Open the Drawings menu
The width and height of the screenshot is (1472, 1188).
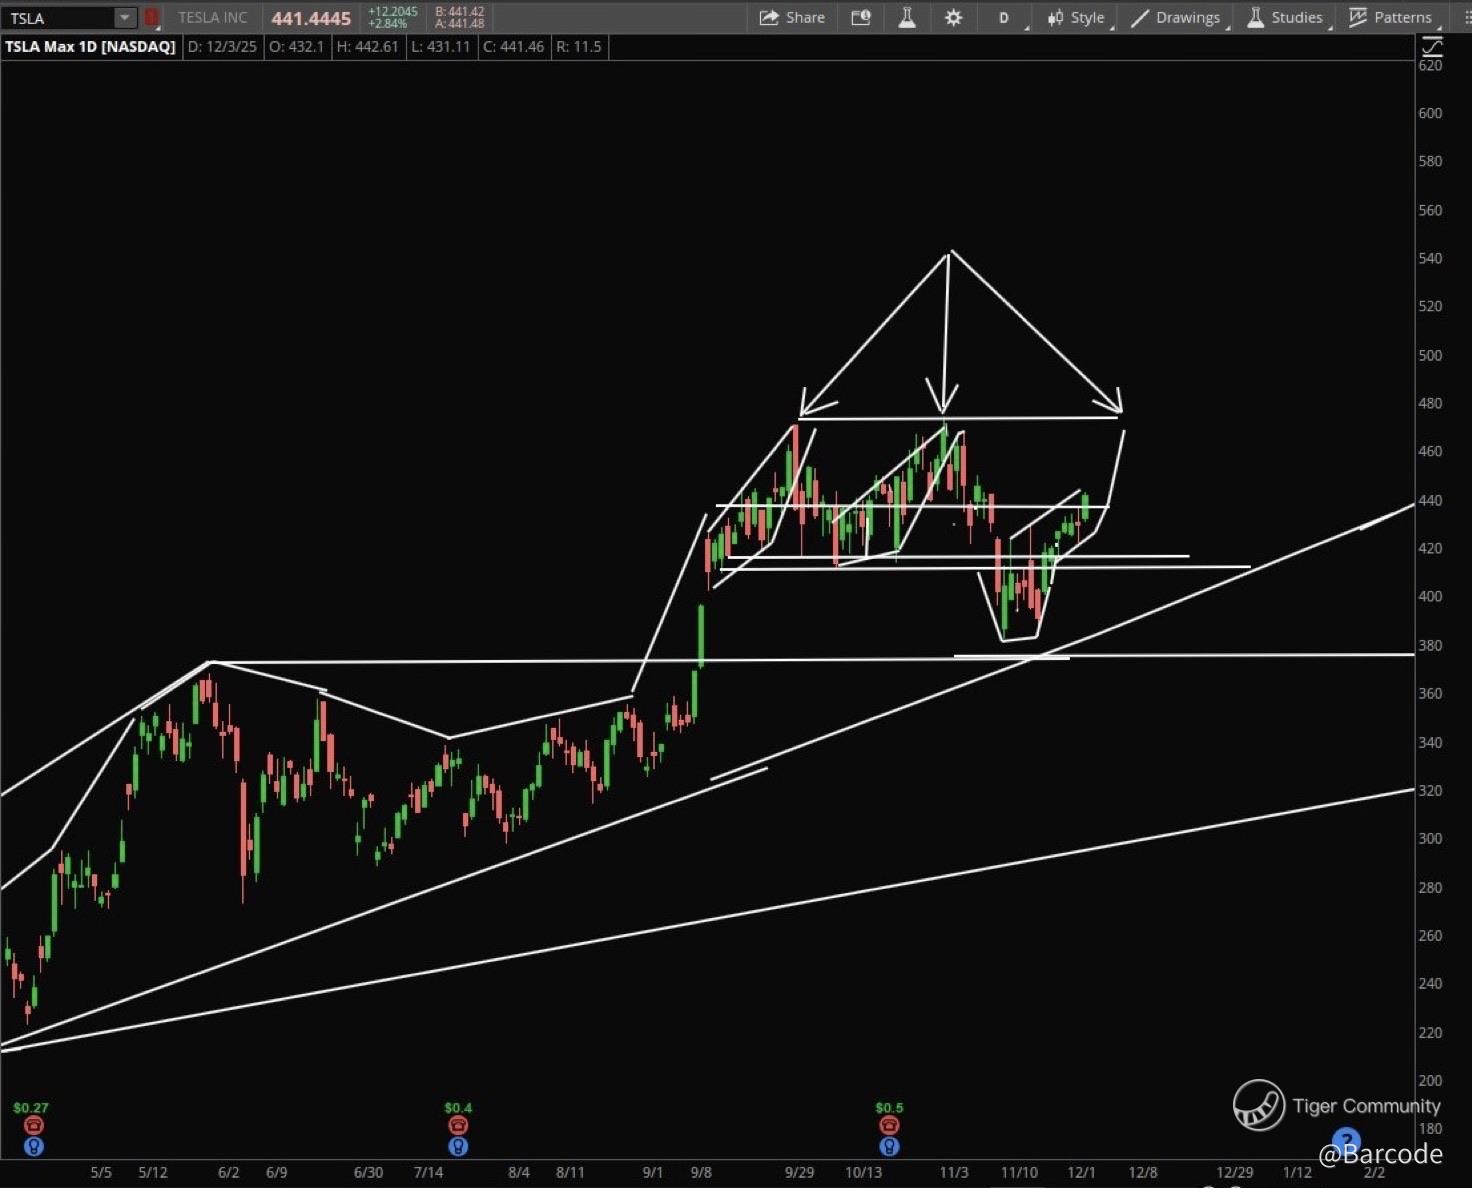coord(1176,18)
